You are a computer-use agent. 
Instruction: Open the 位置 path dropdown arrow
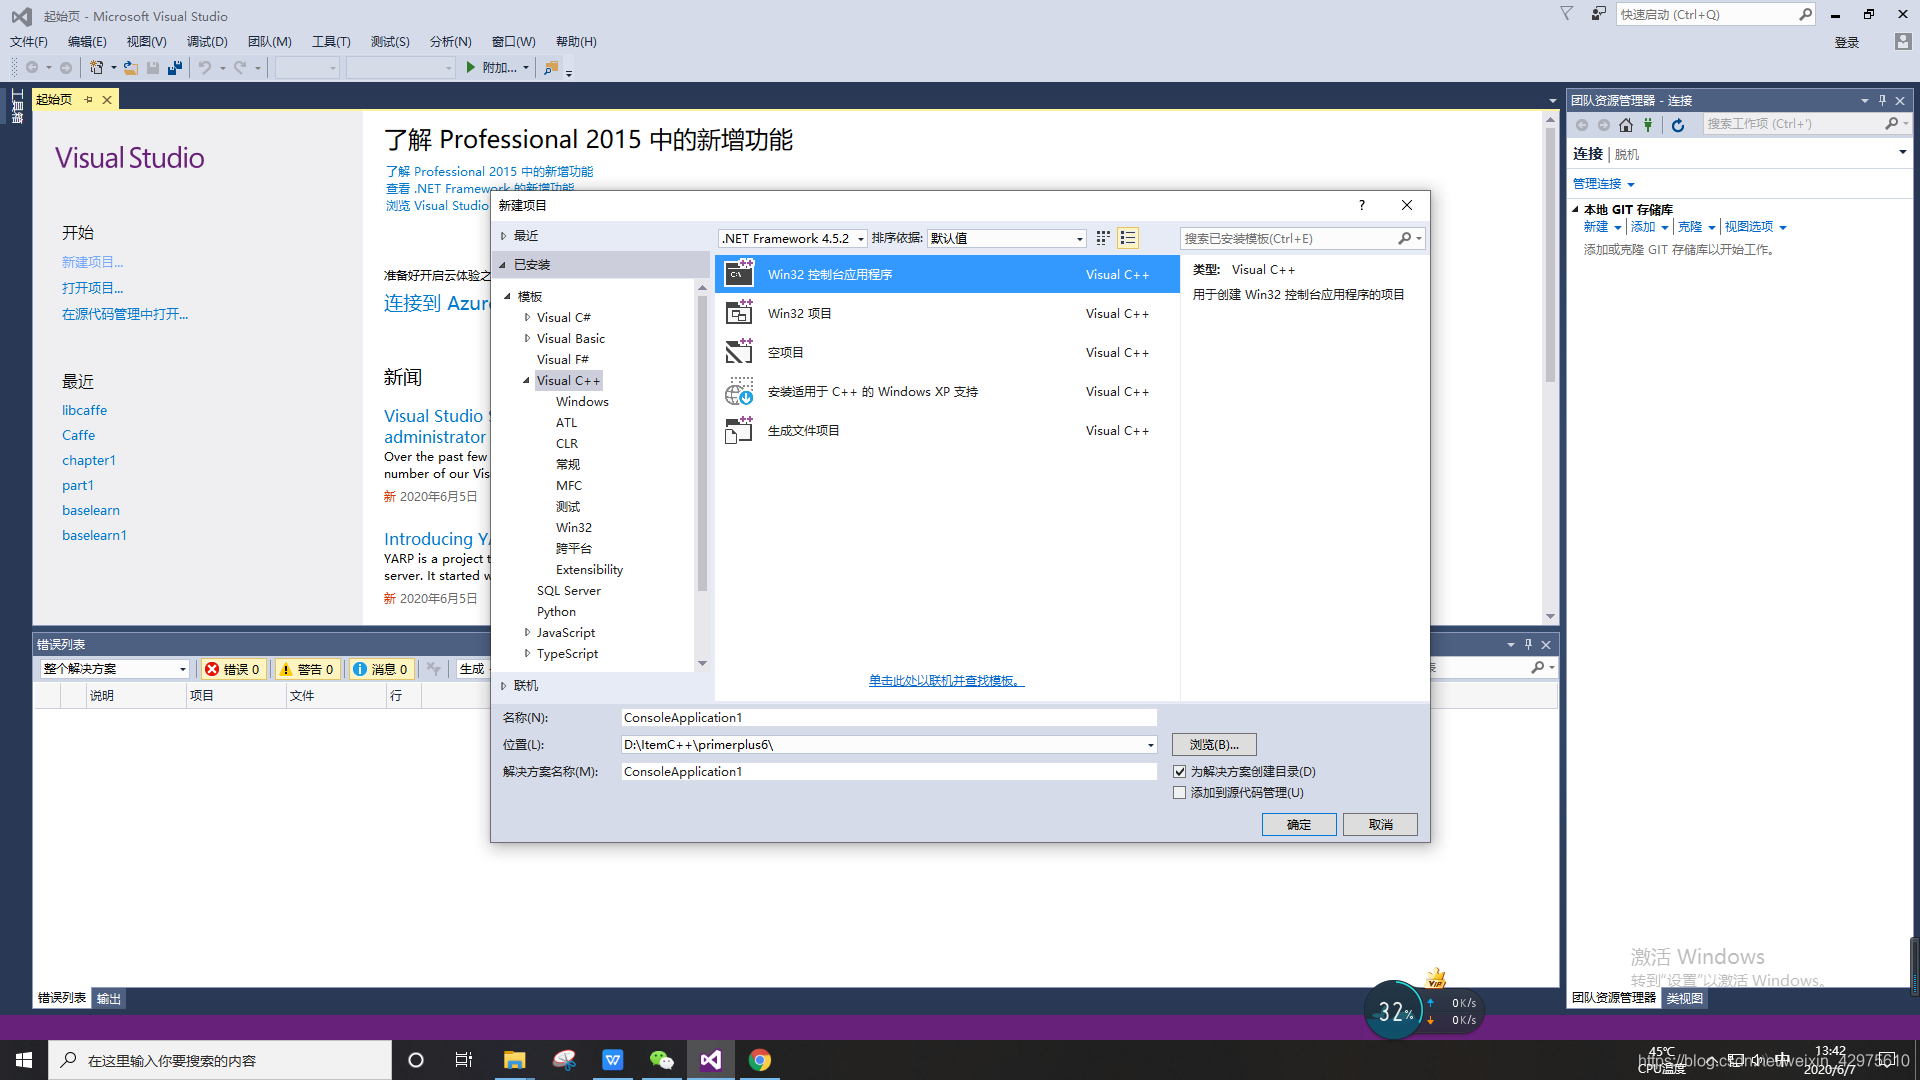[x=1150, y=744]
